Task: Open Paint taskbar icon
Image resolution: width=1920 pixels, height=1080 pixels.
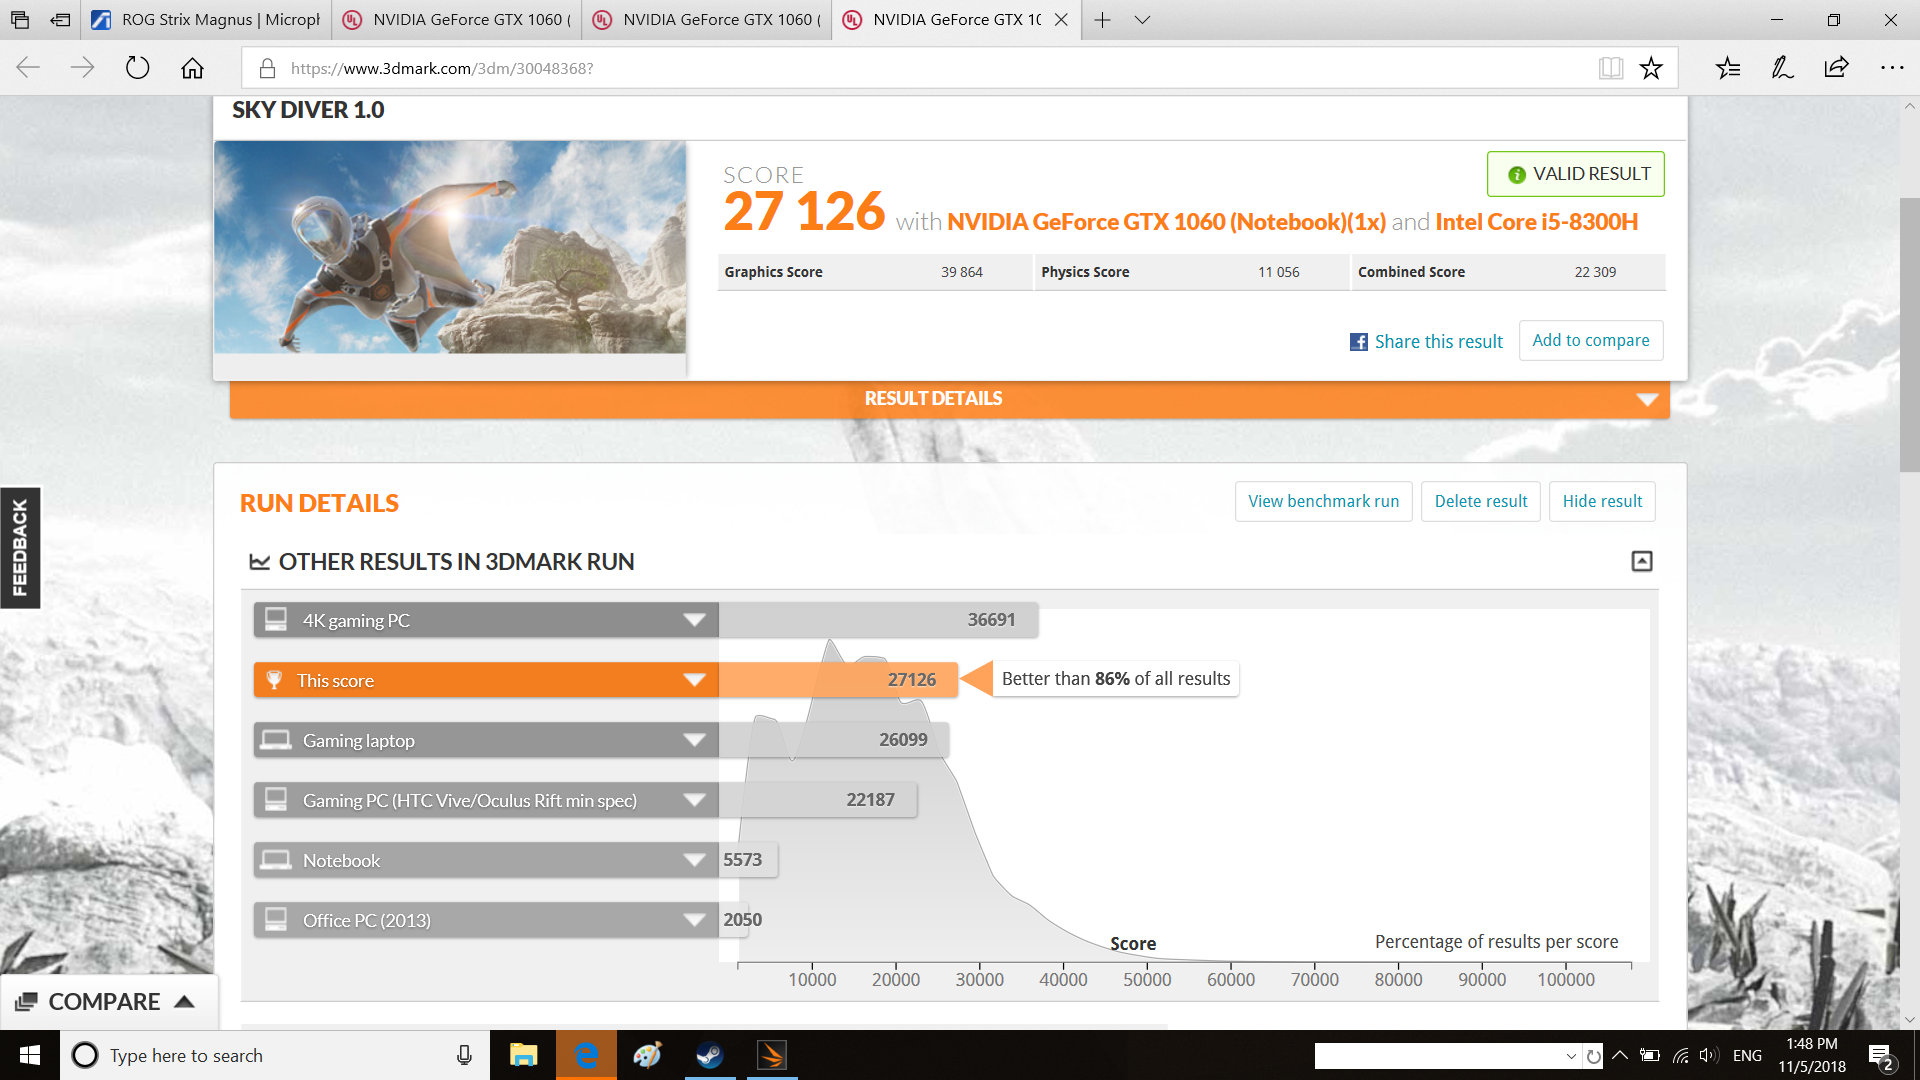Action: coord(648,1055)
